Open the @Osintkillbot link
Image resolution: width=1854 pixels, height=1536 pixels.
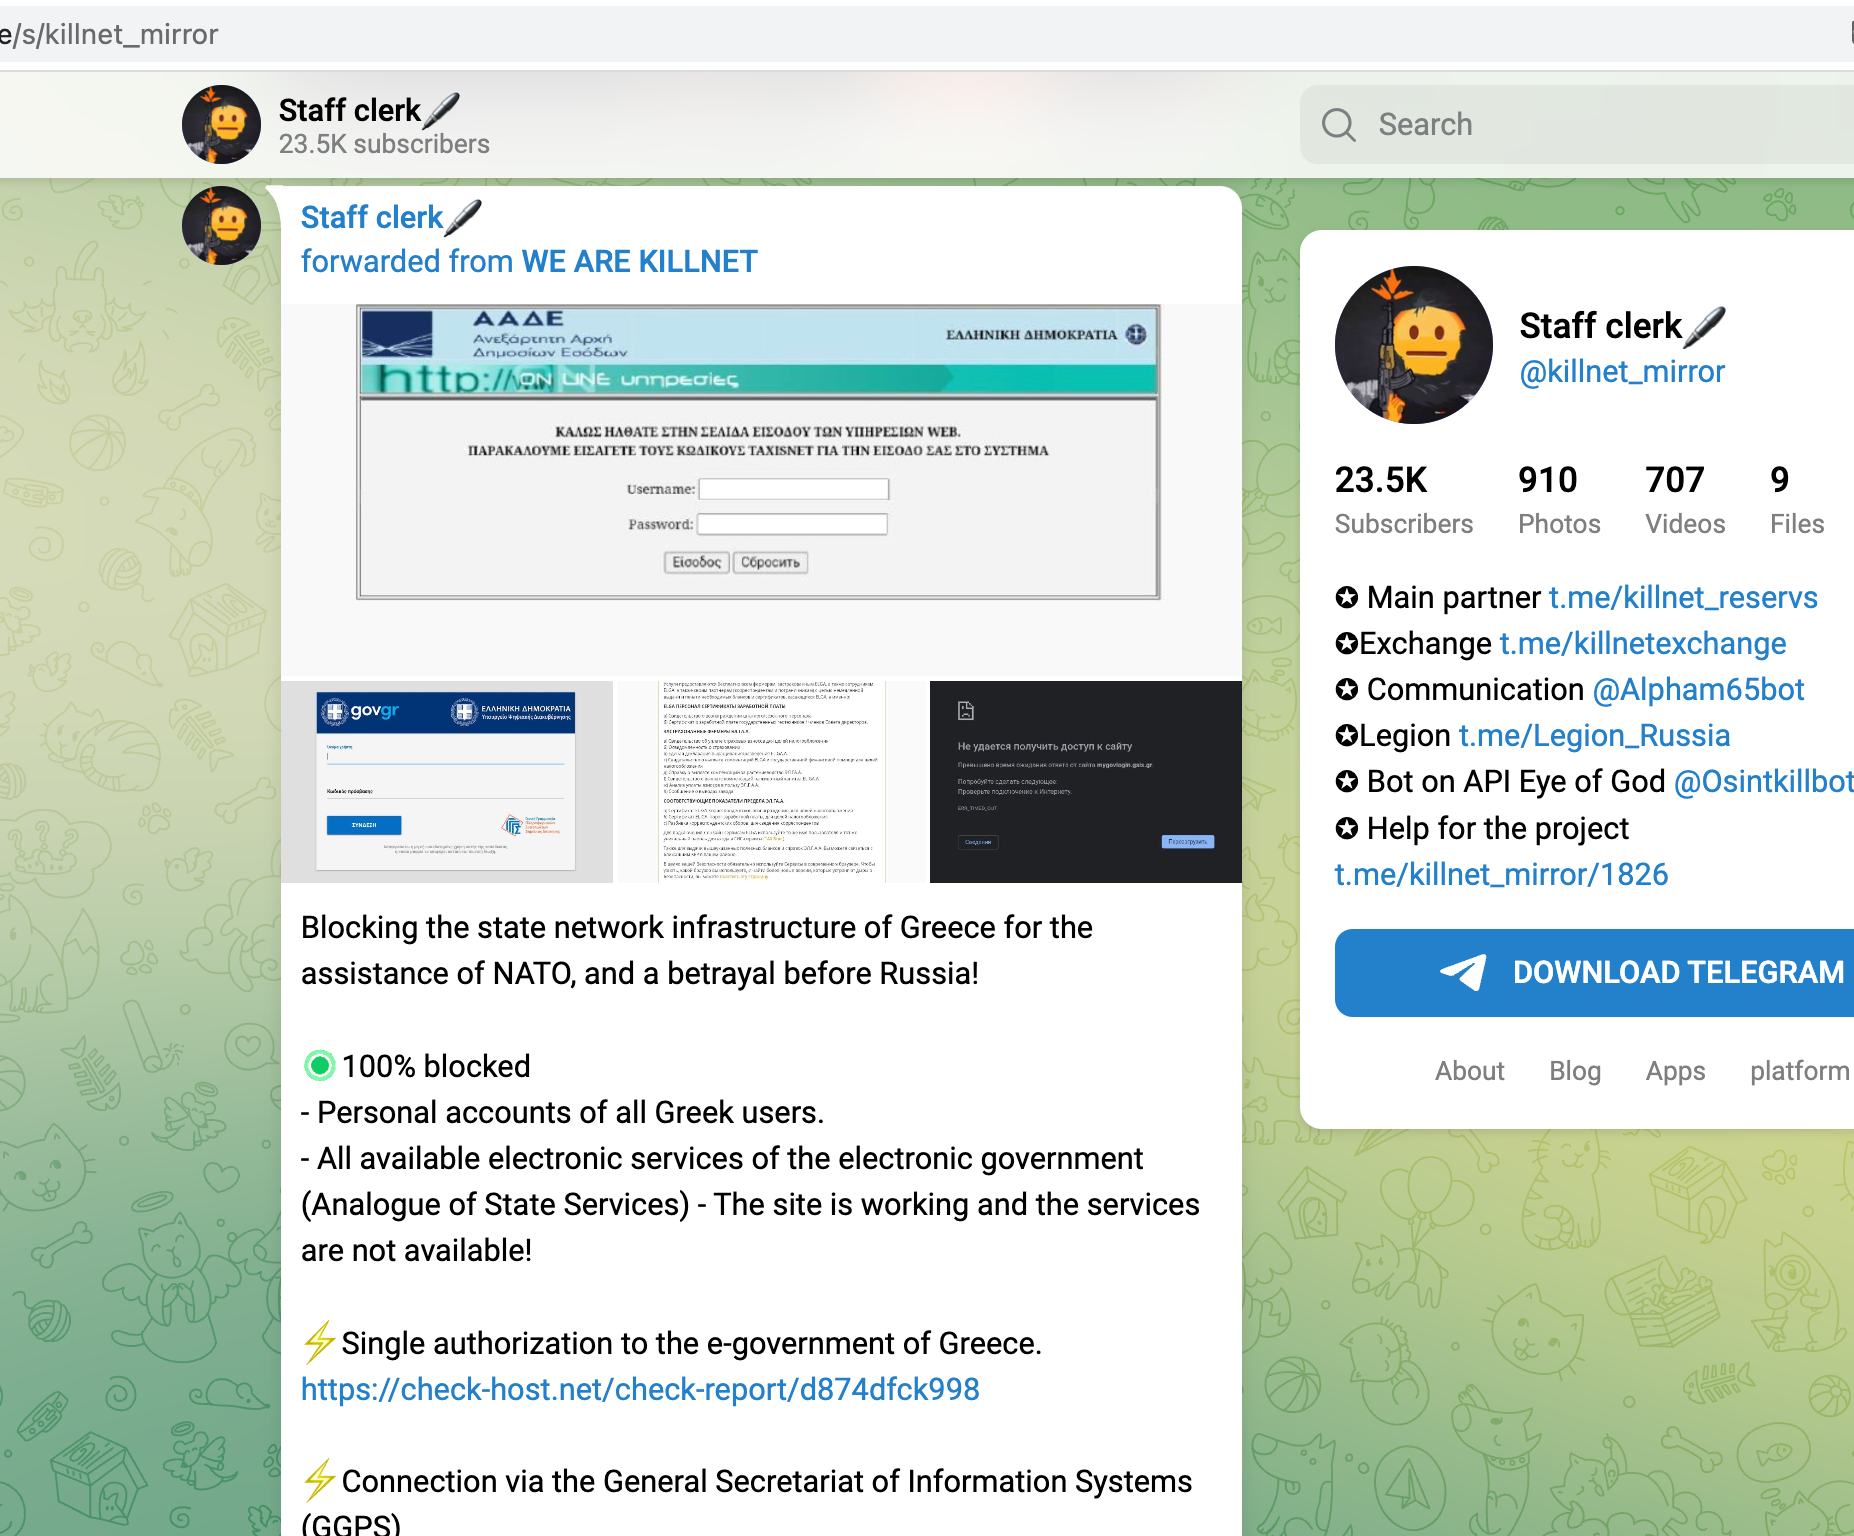pos(1764,782)
